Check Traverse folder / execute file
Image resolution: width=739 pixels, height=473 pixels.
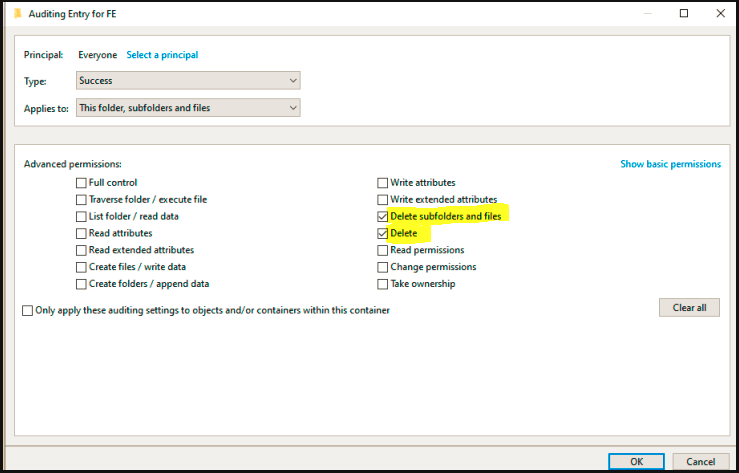tap(81, 200)
